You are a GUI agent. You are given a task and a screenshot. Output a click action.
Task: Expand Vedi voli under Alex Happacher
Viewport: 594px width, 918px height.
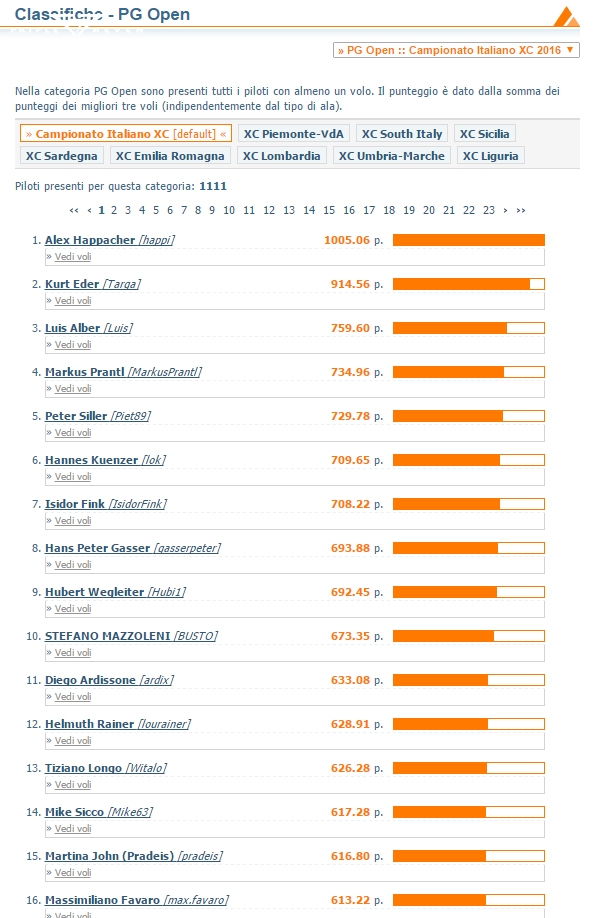pos(73,256)
